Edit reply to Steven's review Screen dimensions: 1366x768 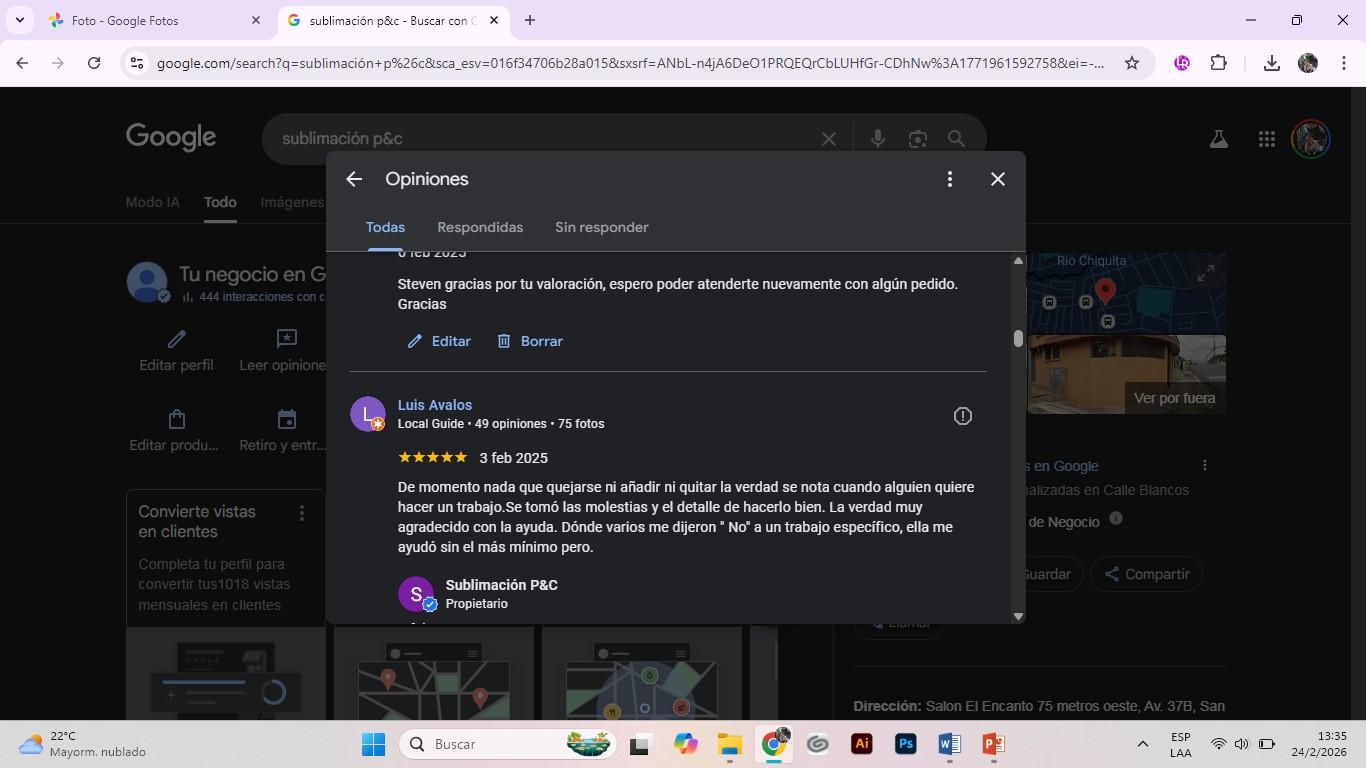(x=439, y=341)
